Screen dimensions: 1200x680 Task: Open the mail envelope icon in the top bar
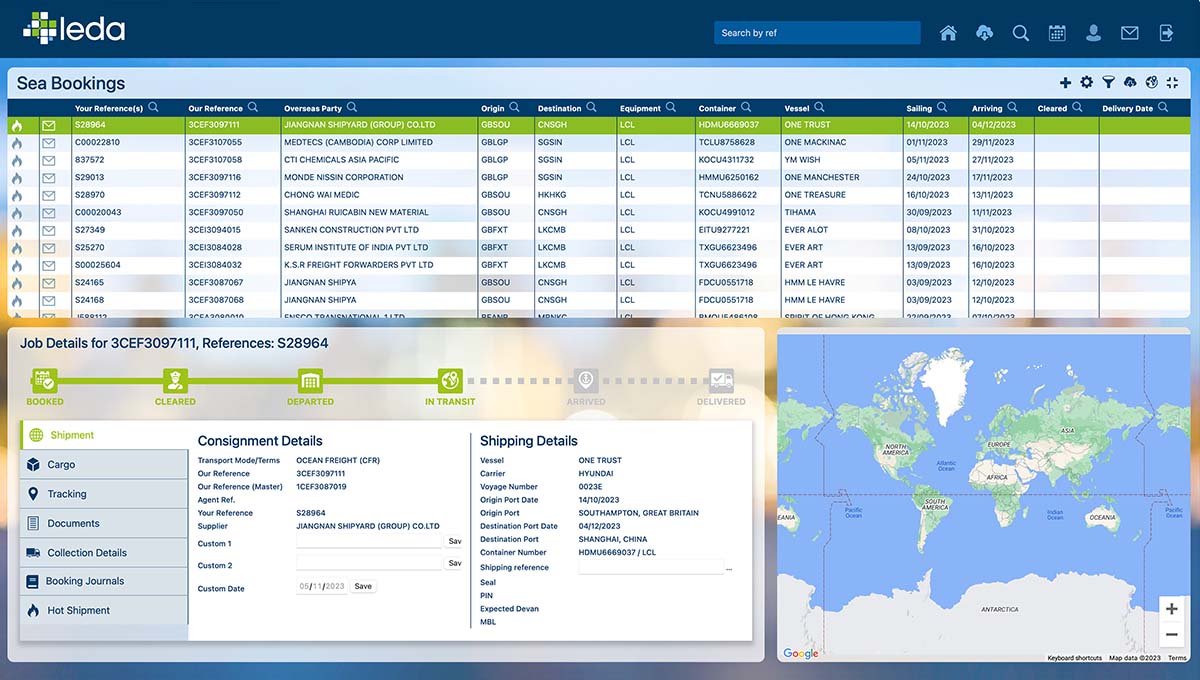pos(1129,32)
